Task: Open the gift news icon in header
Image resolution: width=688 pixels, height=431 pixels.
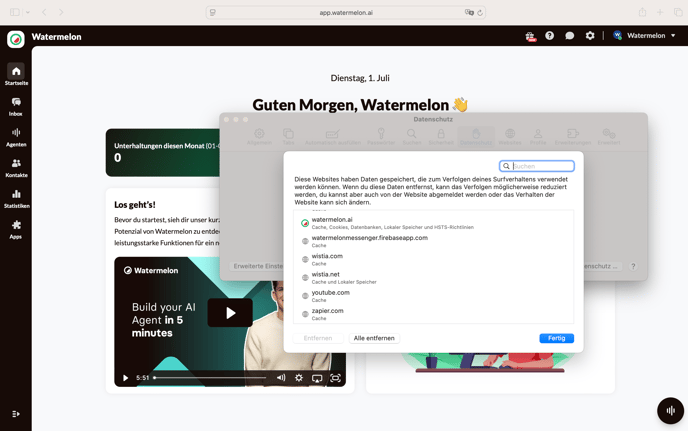Action: click(x=531, y=36)
